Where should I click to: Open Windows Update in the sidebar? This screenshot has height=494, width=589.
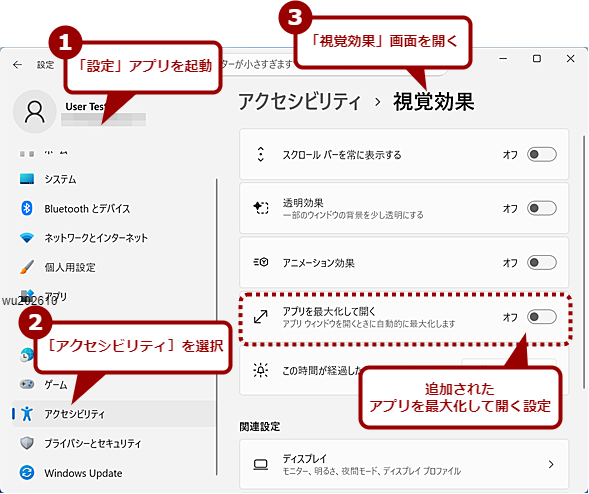[113, 472]
